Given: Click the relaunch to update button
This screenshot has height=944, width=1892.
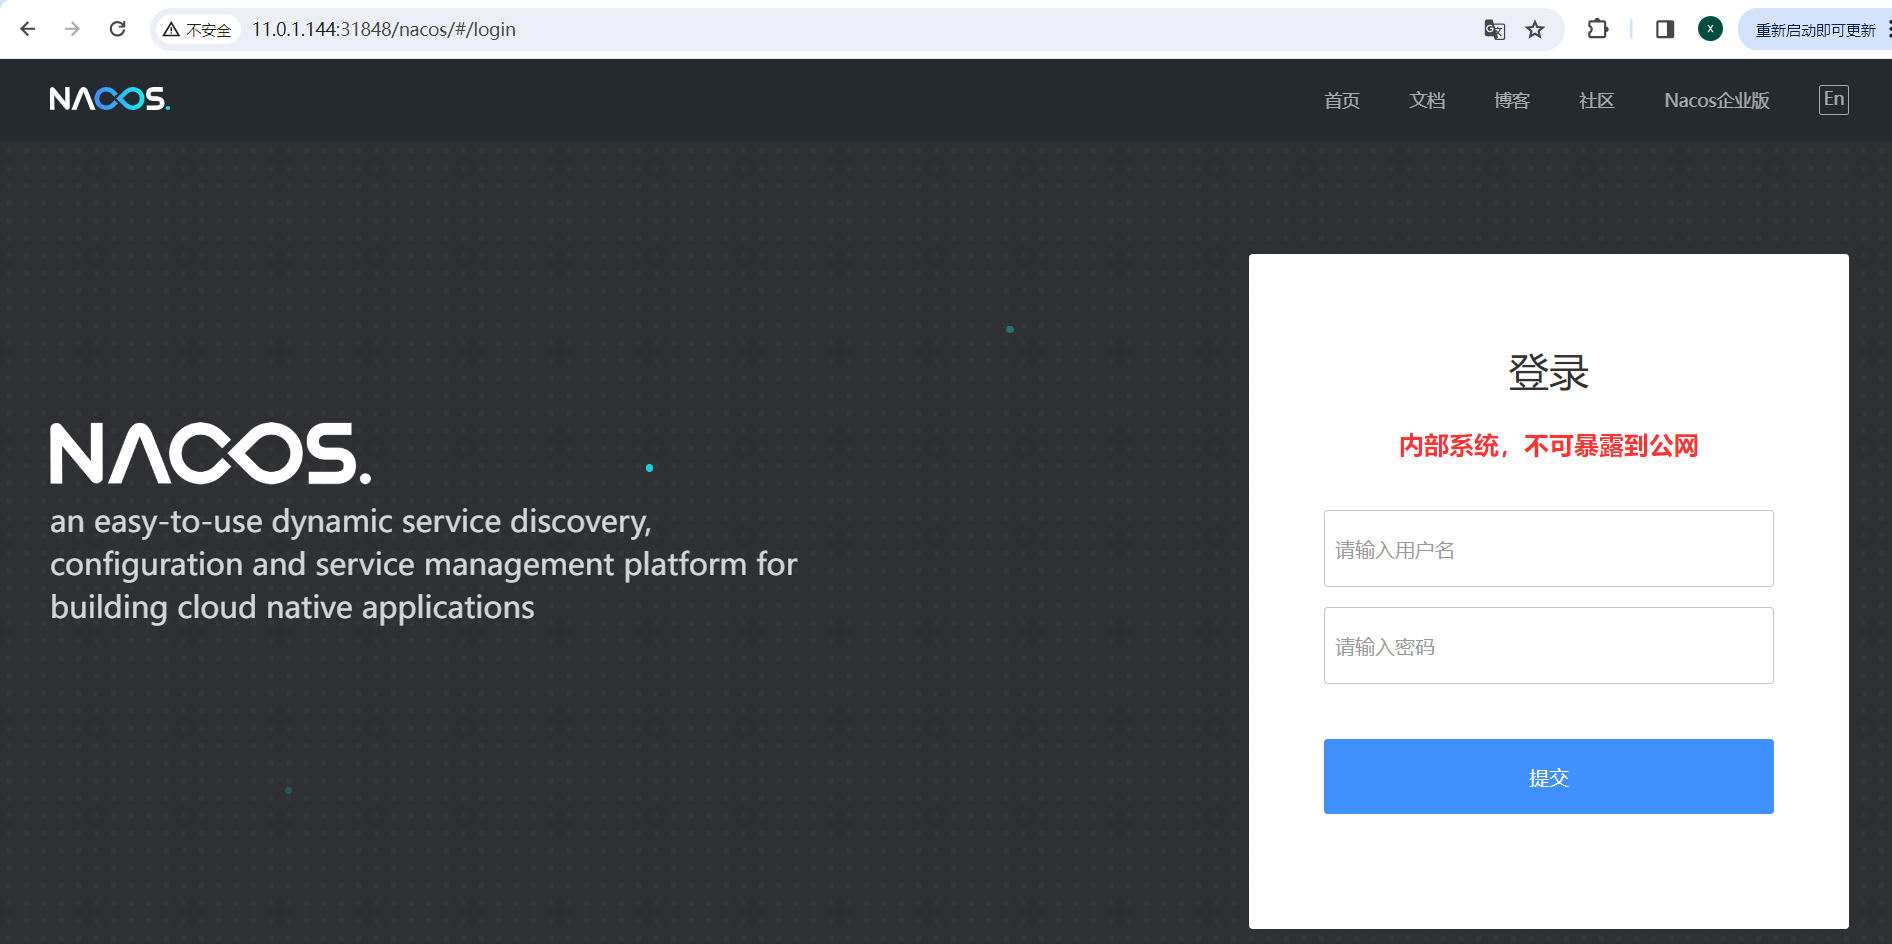Looking at the screenshot, I should click(x=1815, y=30).
